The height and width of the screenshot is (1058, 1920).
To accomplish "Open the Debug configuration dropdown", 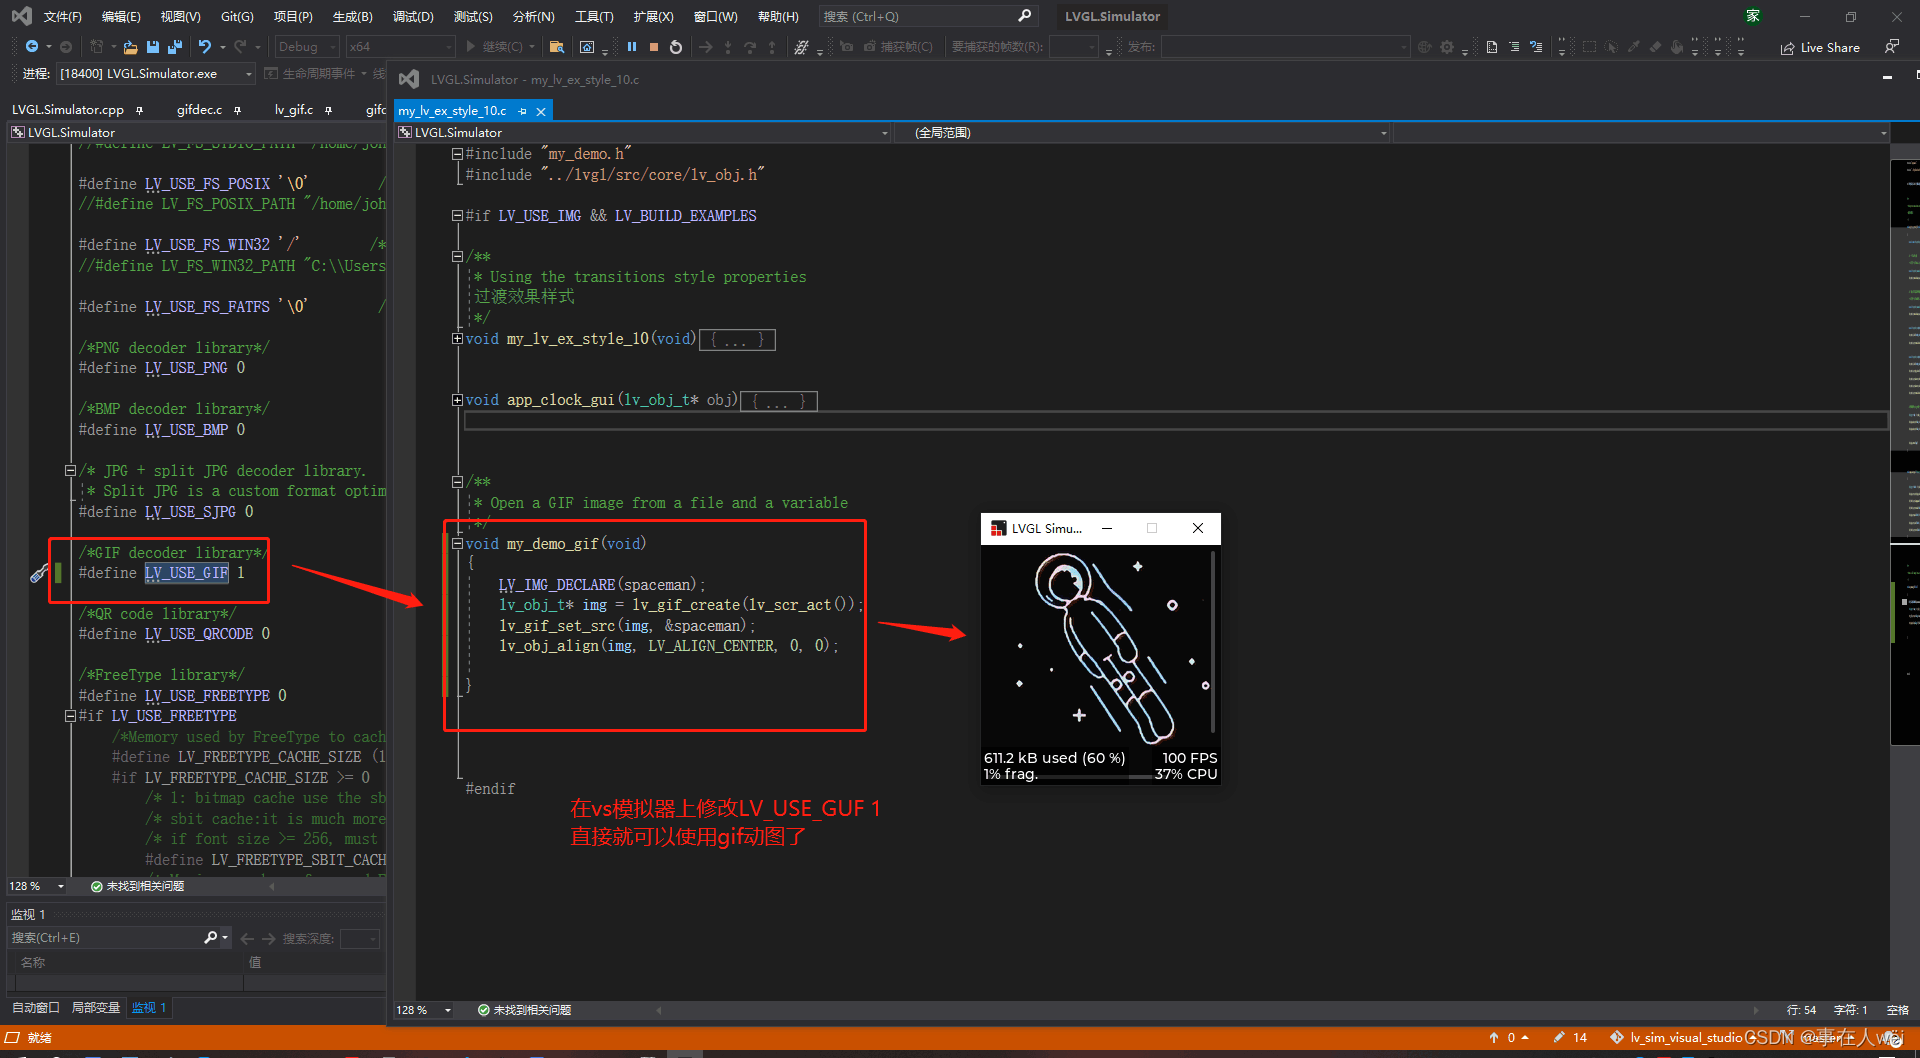I will (x=307, y=46).
